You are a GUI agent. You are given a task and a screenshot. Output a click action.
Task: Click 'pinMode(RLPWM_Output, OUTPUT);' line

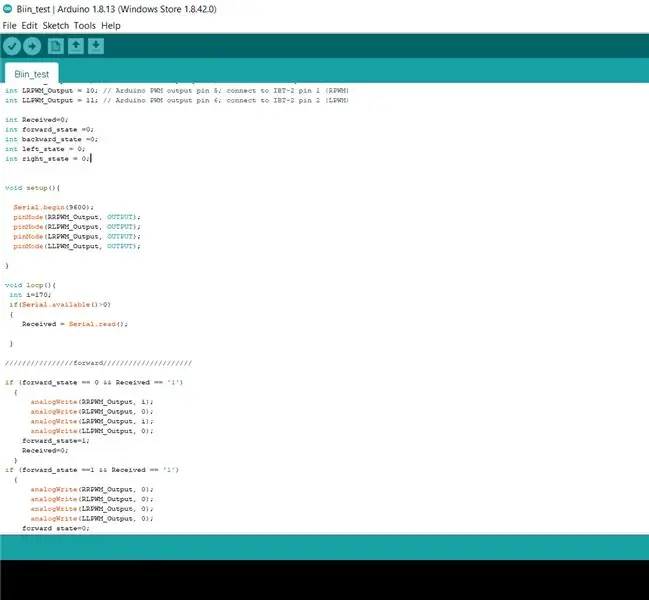77,227
